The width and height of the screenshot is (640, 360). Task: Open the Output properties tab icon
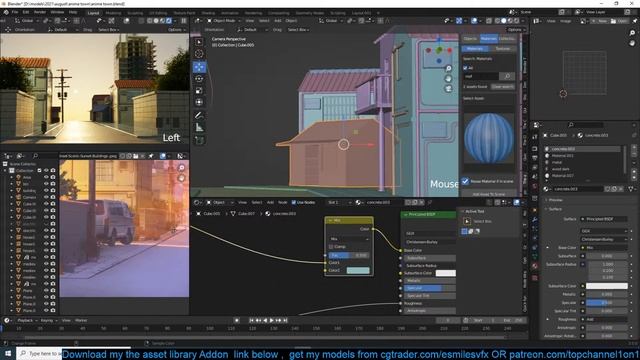click(x=535, y=158)
